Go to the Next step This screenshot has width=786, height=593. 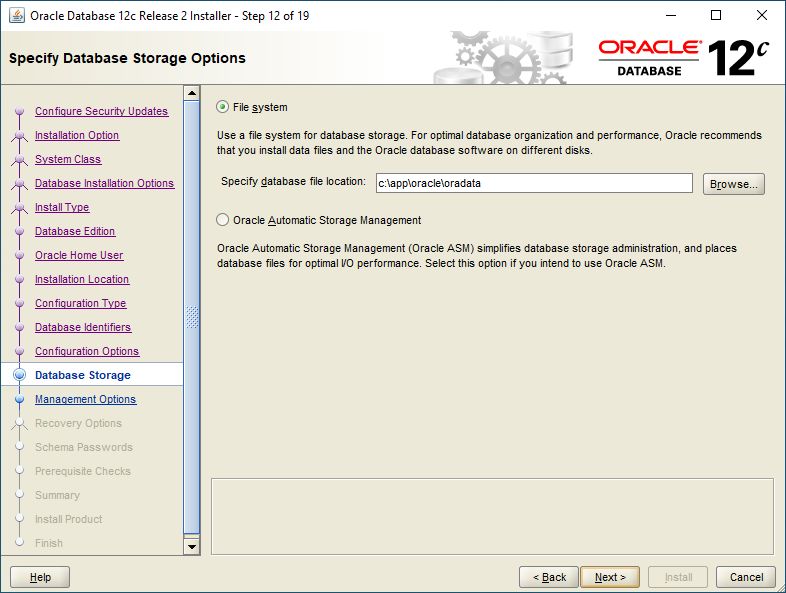pos(610,577)
